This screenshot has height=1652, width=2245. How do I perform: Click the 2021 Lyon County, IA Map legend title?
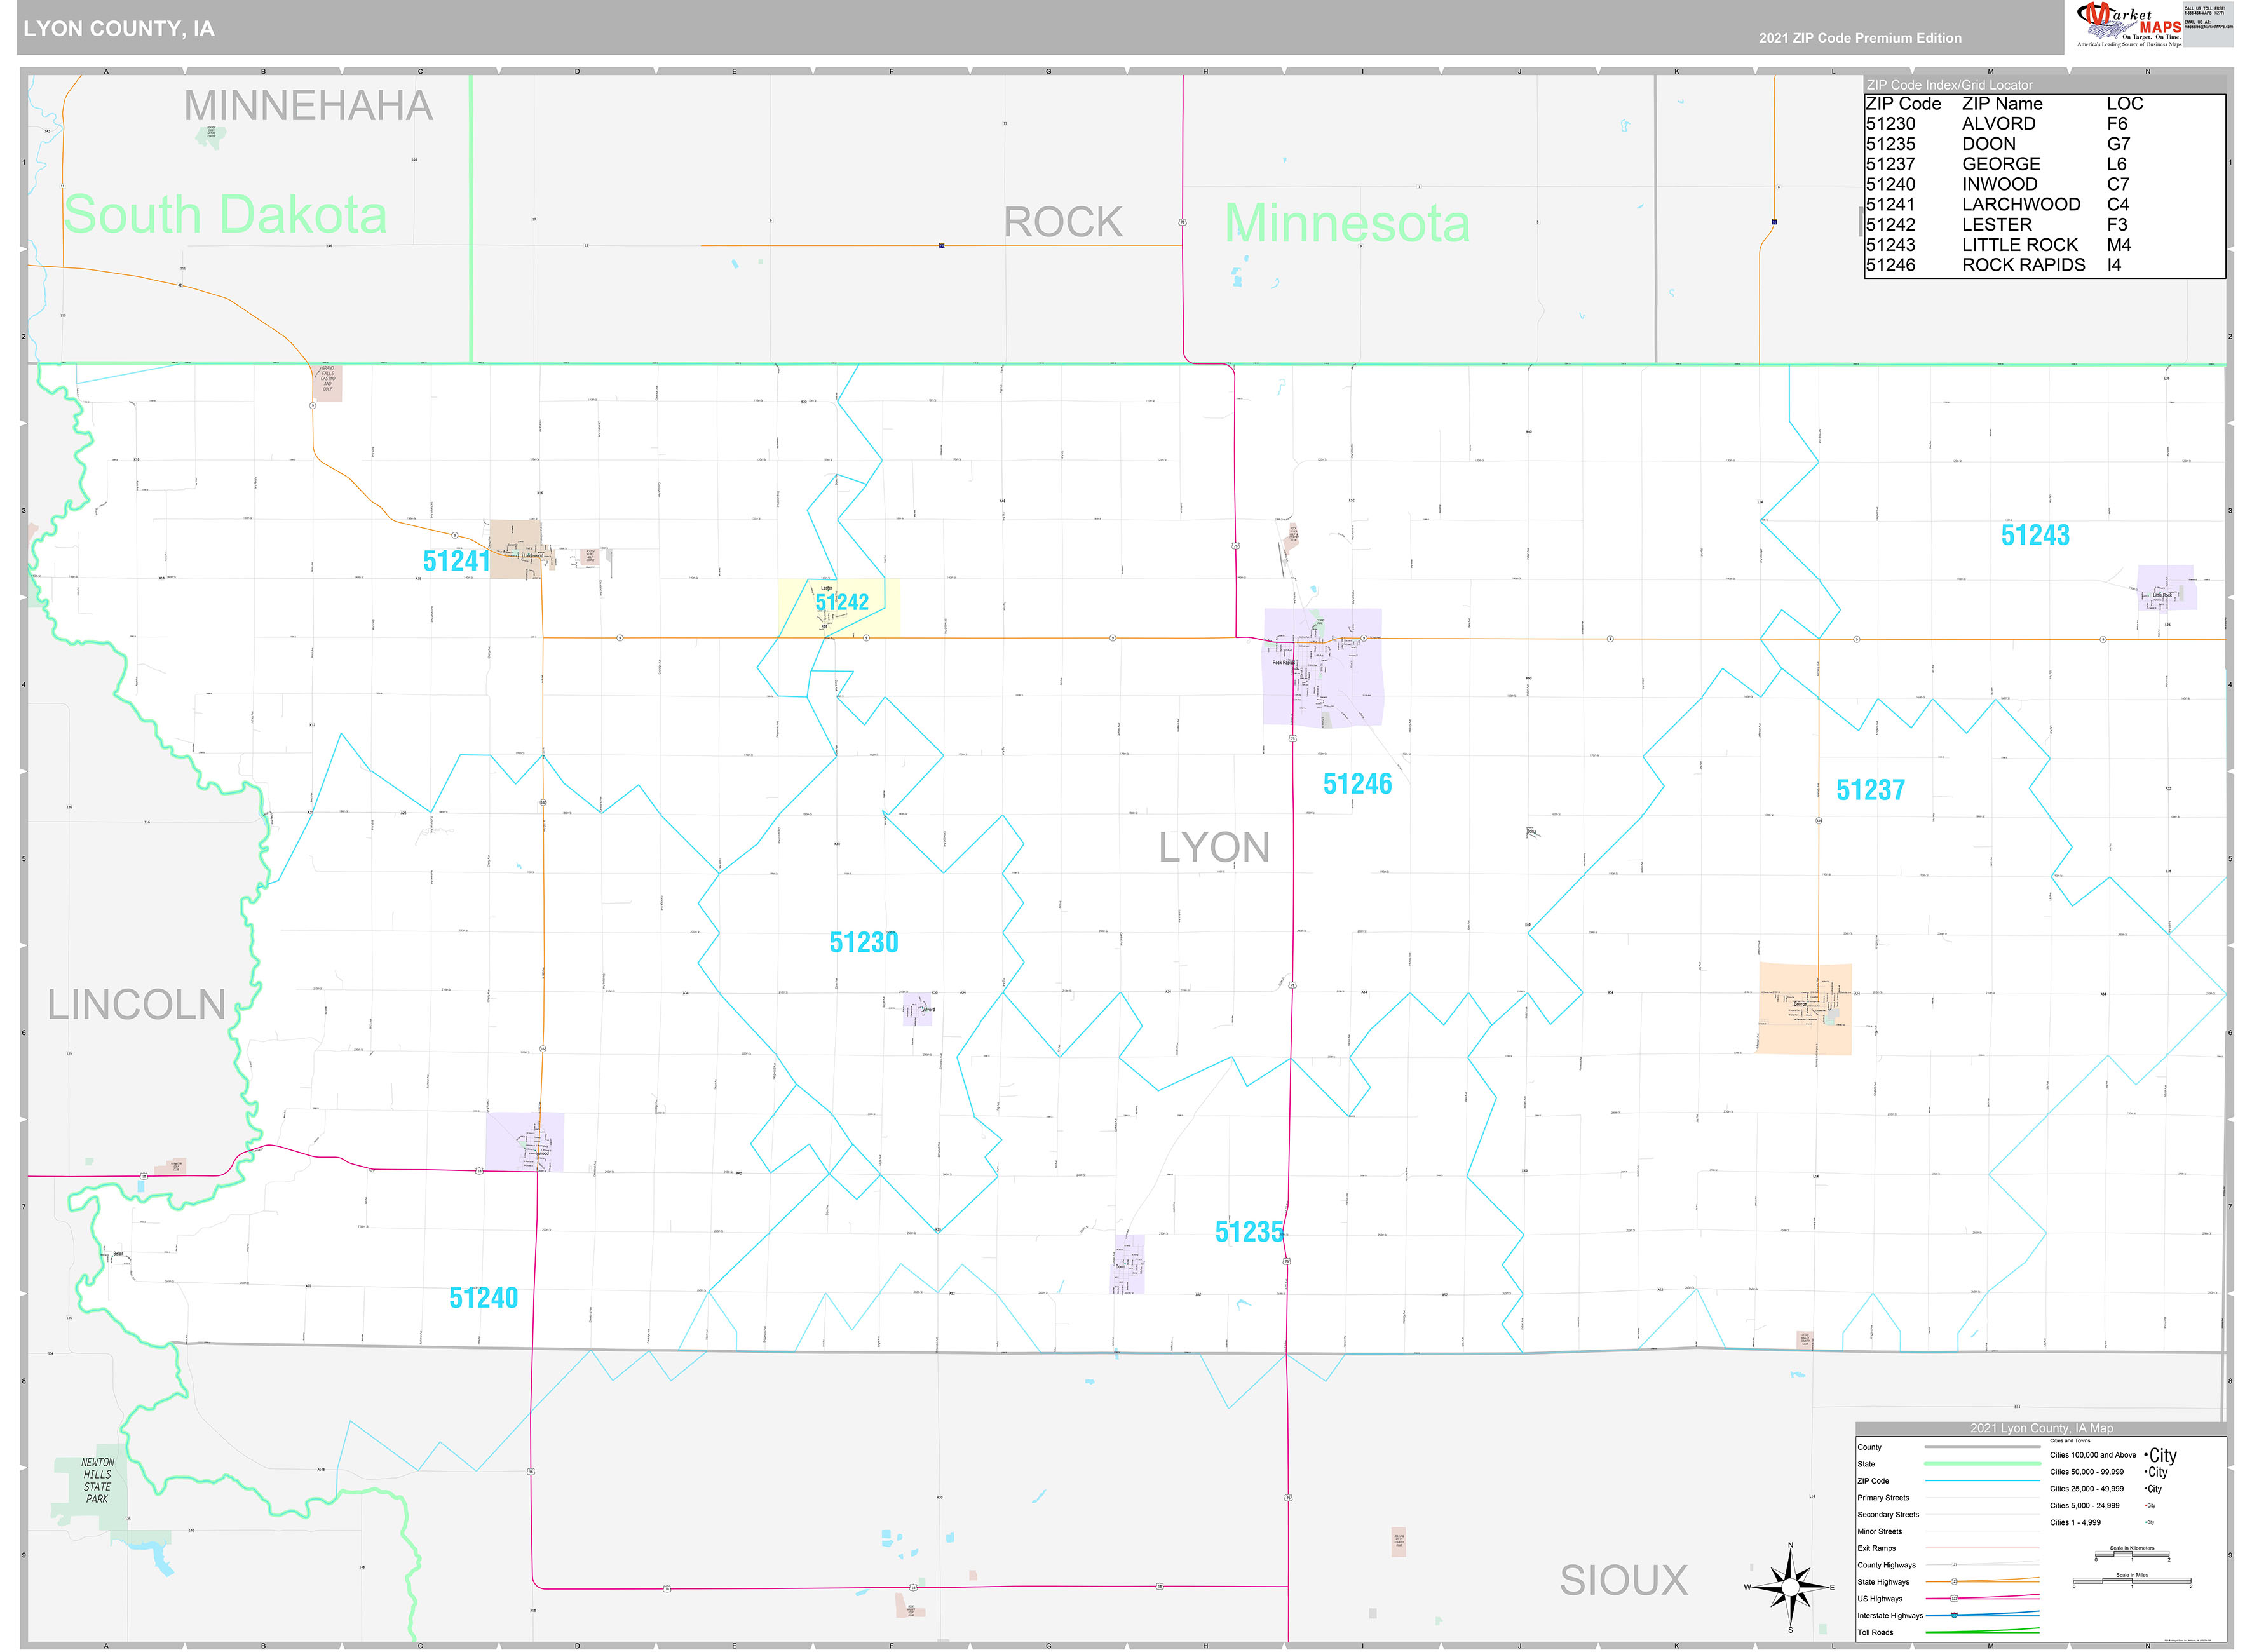point(2042,1428)
